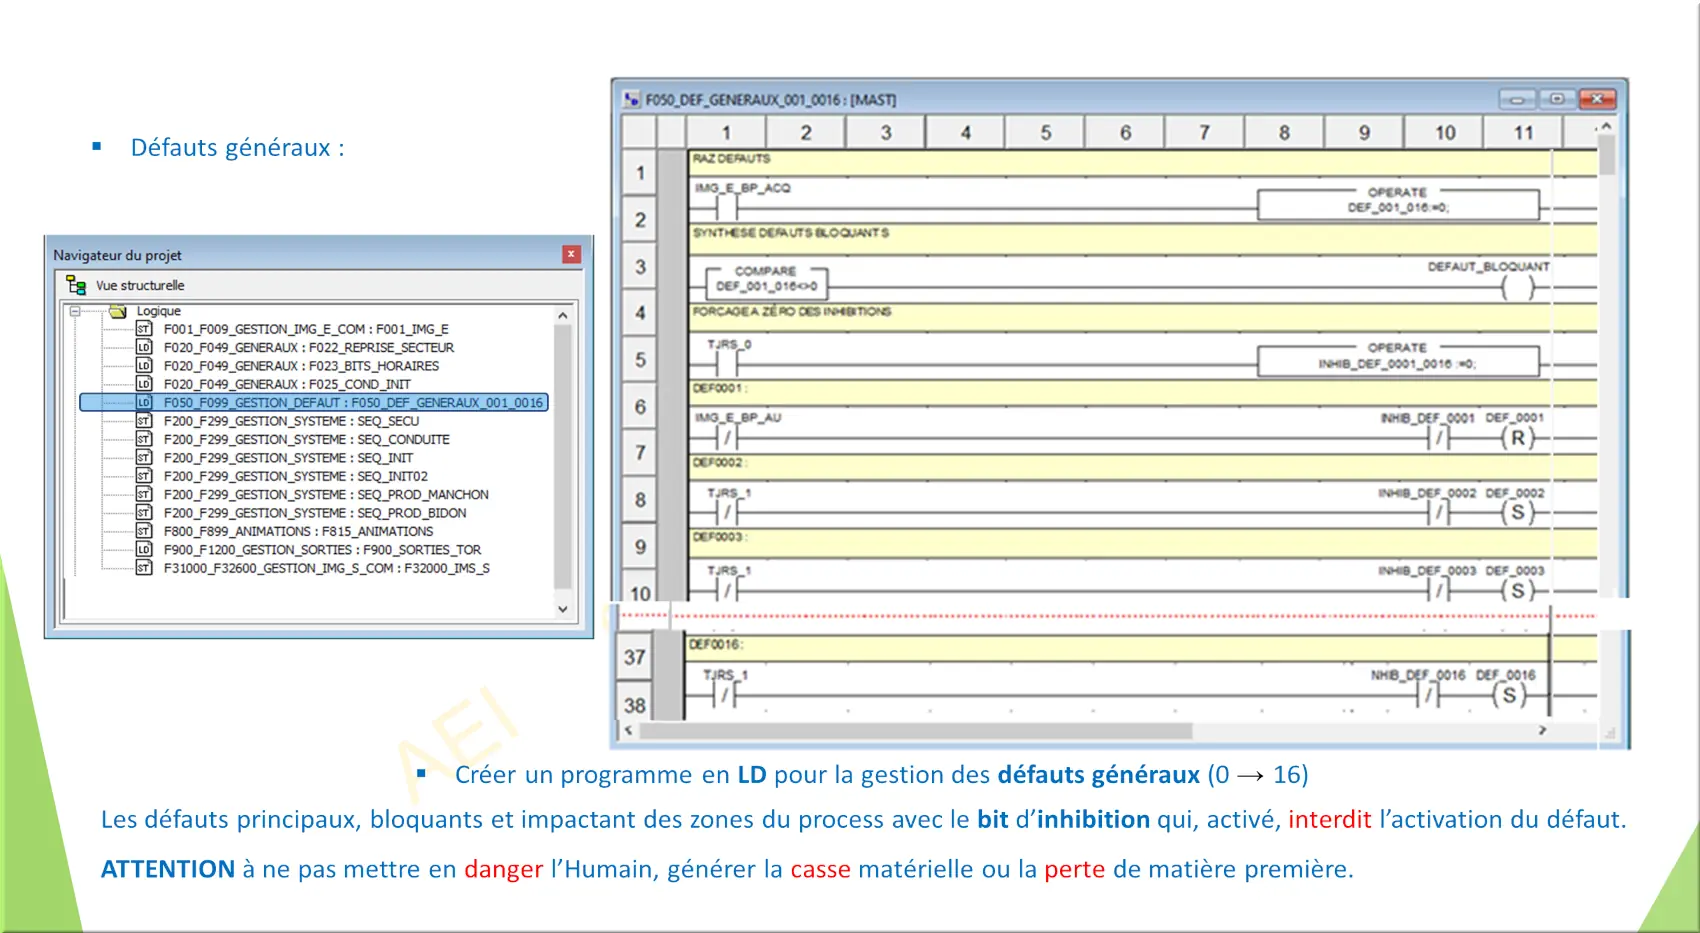Viewport: 1700px width, 933px height.
Task: Click the DEF_0001 reset coil
Action: coord(1517,438)
